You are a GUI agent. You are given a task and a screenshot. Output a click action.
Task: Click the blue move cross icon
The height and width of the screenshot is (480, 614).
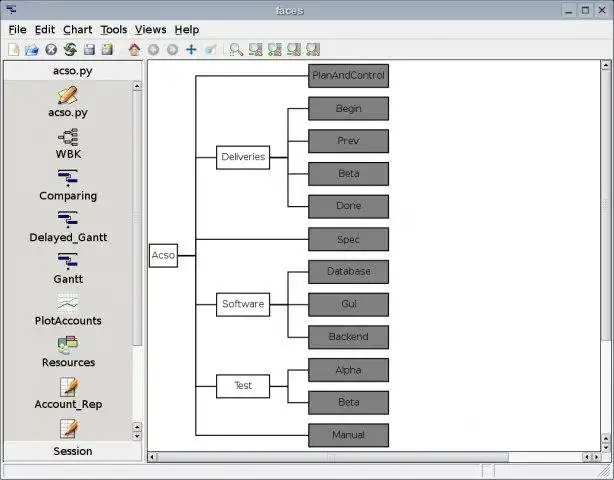[x=191, y=50]
